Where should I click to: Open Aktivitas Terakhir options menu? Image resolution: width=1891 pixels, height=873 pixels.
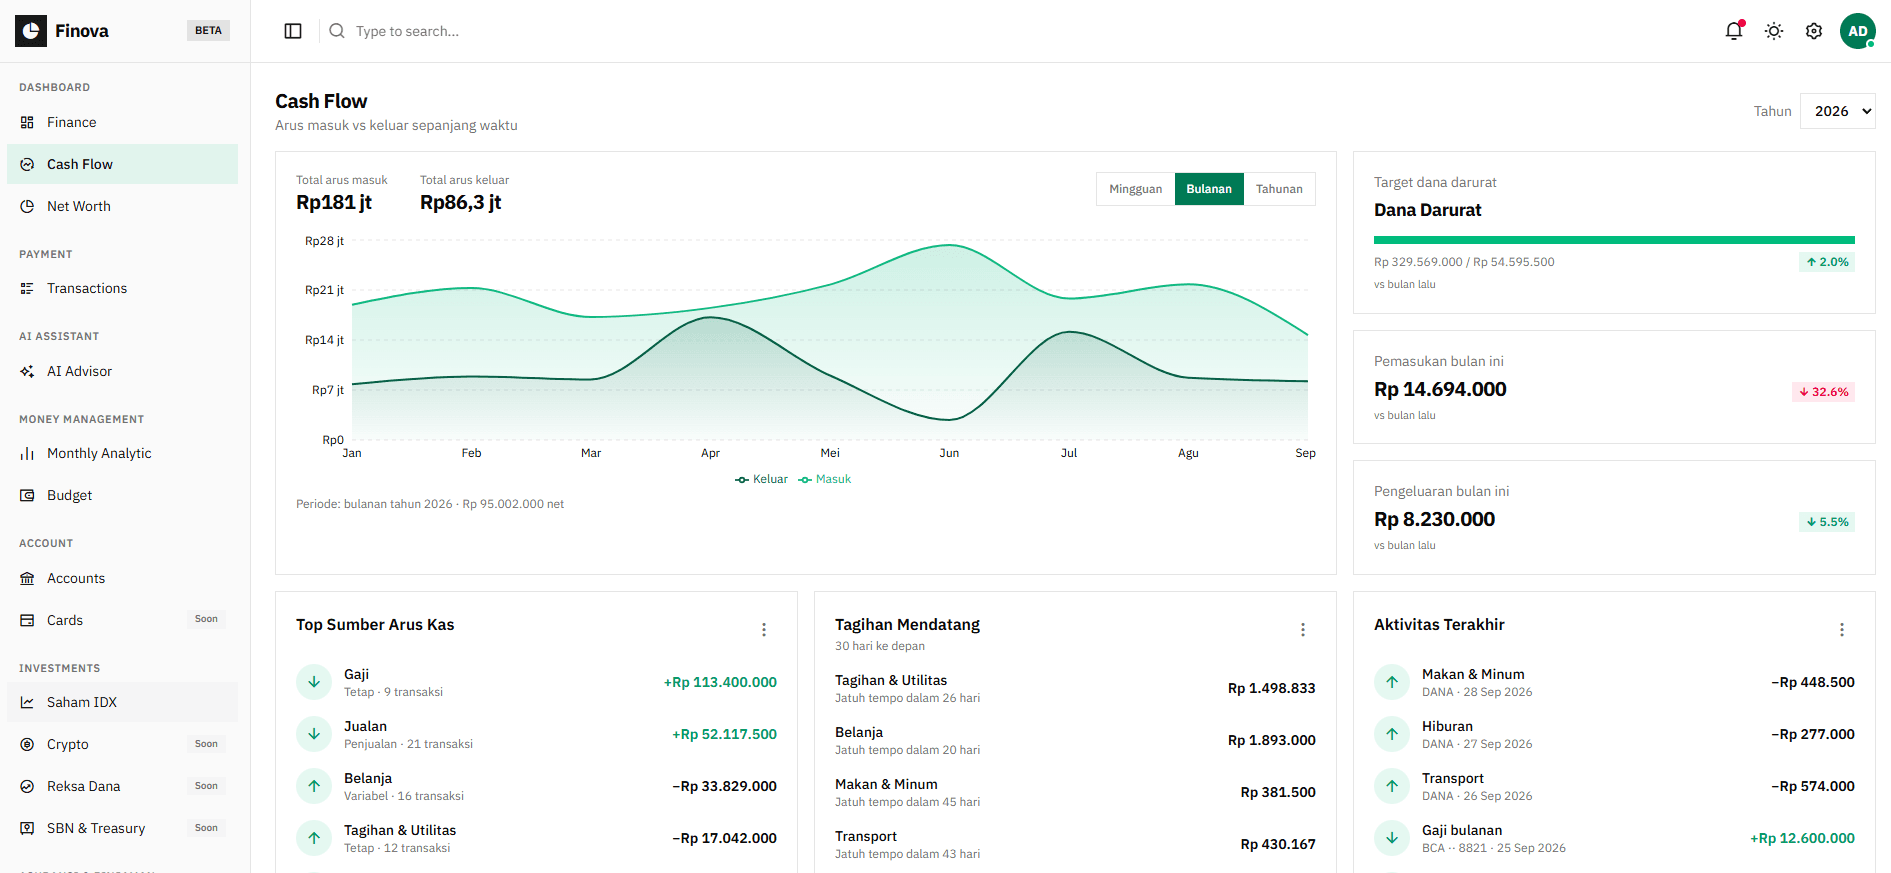tap(1842, 630)
